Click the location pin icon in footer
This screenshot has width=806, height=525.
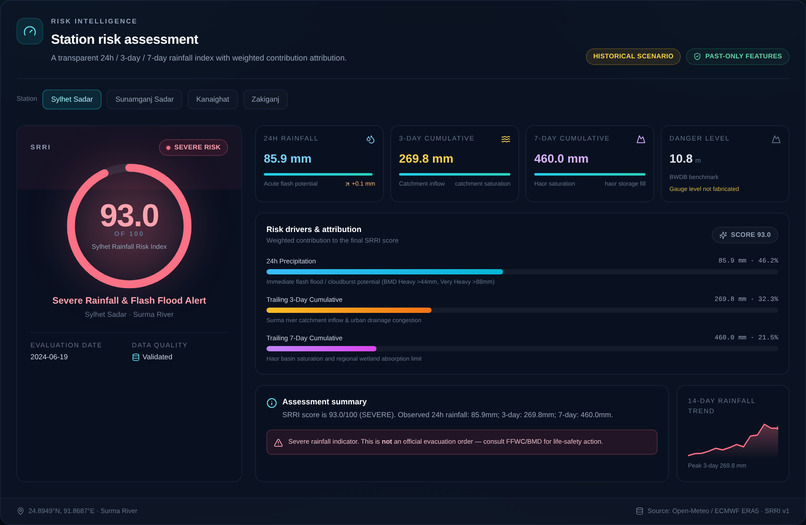tap(21, 511)
